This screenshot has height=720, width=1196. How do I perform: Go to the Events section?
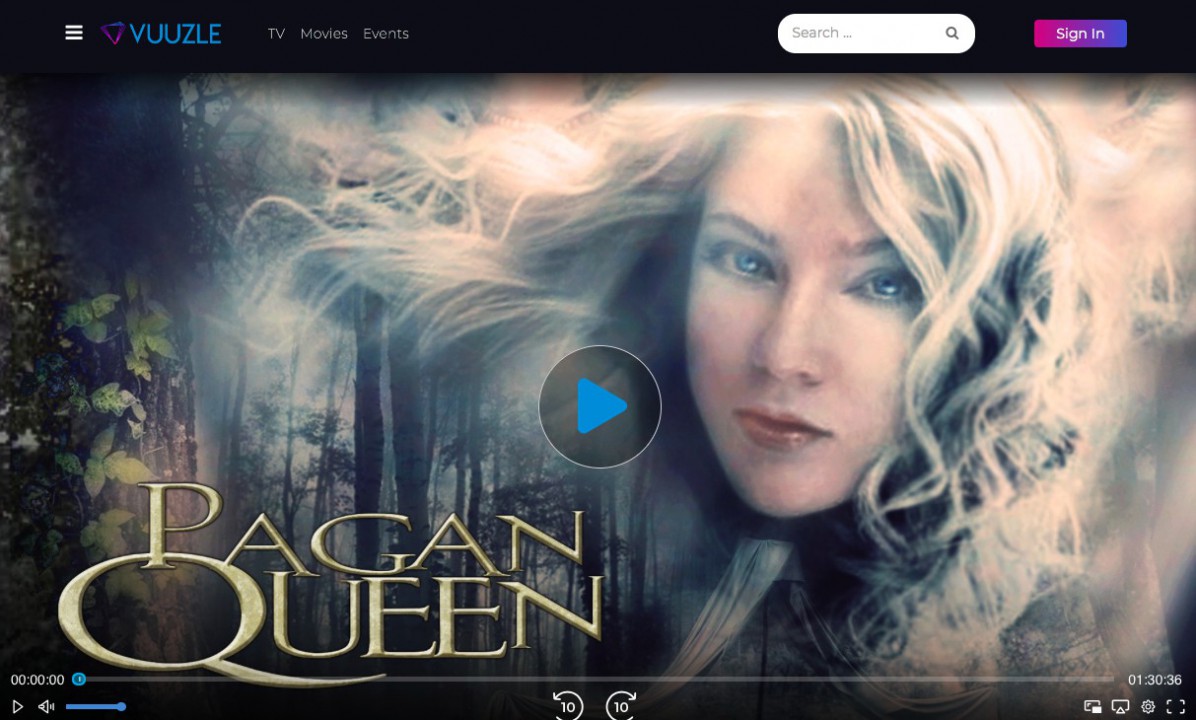[x=386, y=34]
